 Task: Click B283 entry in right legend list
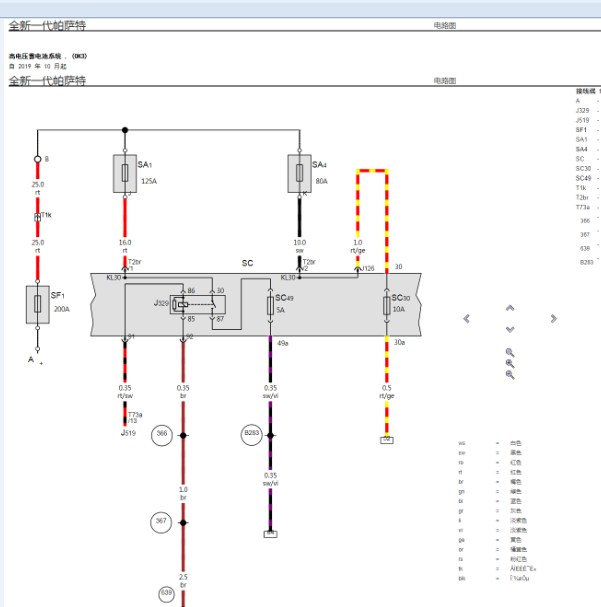586,262
